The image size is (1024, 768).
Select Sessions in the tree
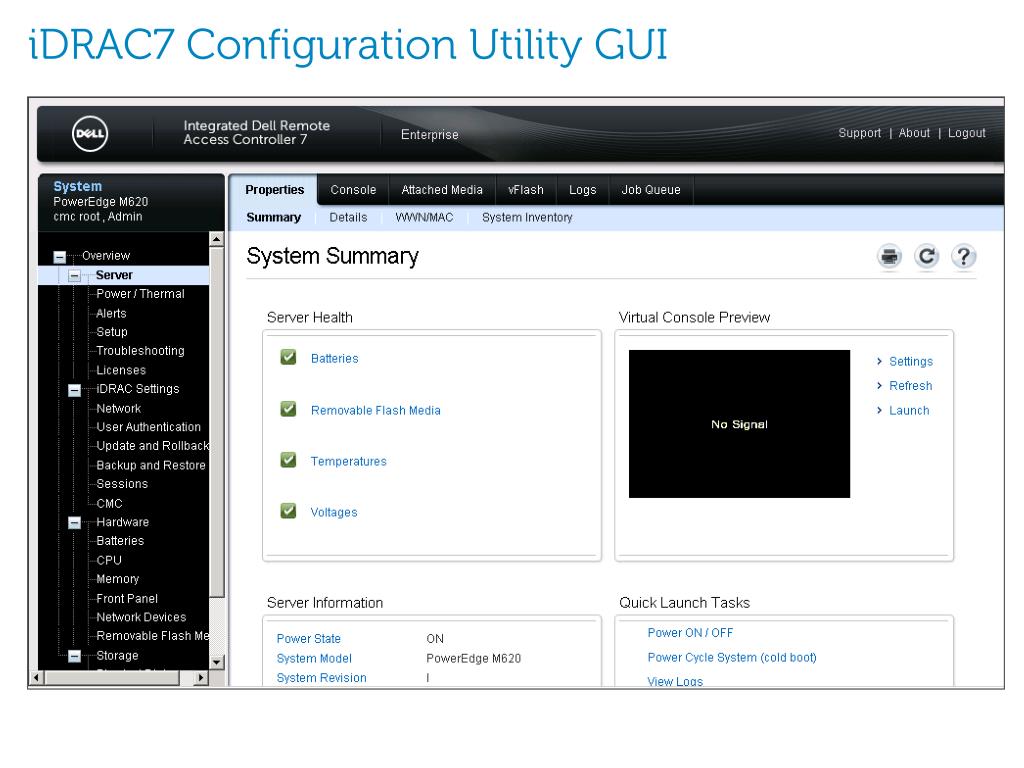pyautogui.click(x=121, y=484)
